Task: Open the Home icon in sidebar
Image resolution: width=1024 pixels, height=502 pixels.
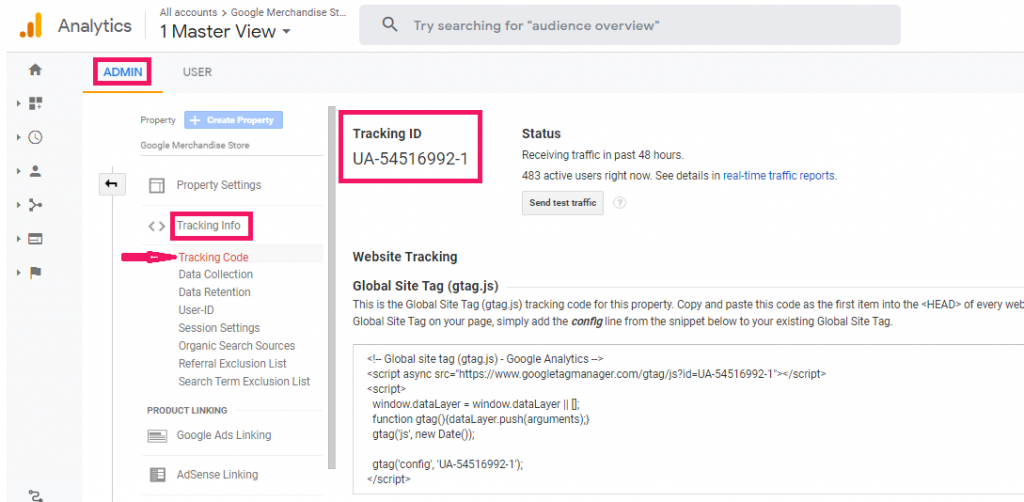Action: 35,69
